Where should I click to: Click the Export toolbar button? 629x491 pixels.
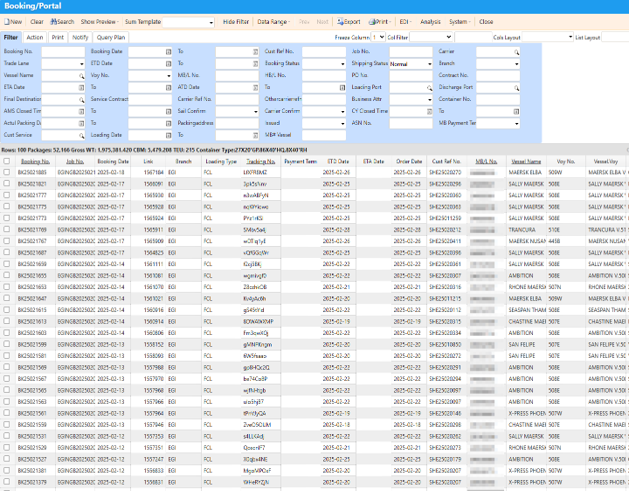pos(349,21)
